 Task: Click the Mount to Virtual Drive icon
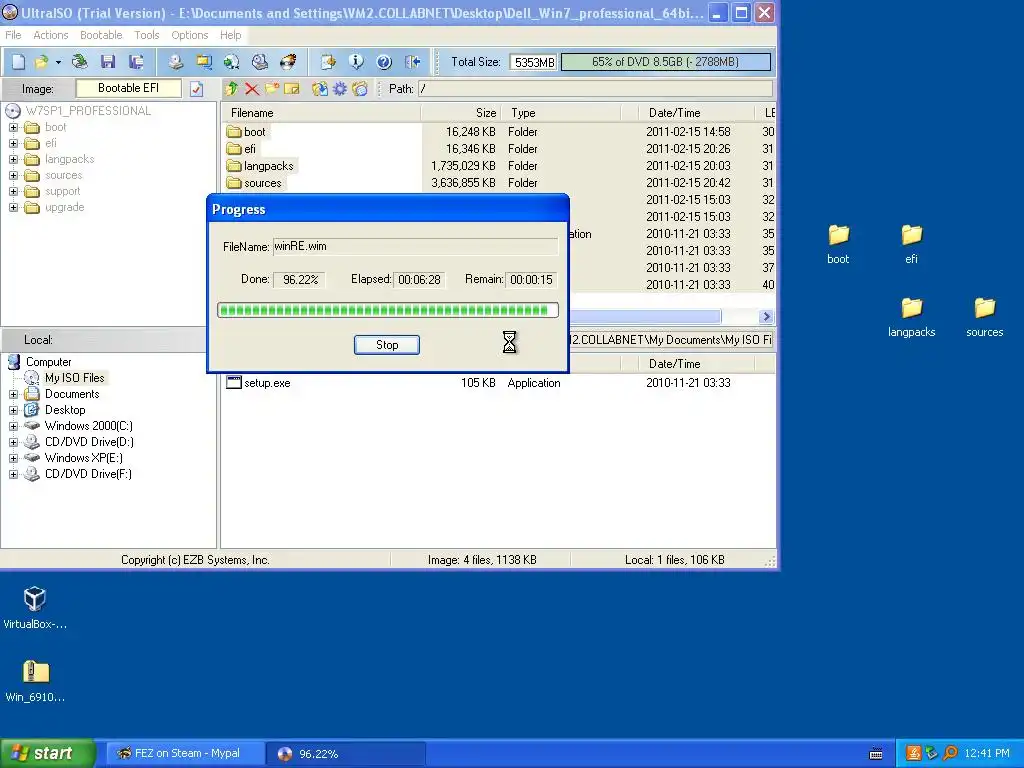pyautogui.click(x=260, y=62)
